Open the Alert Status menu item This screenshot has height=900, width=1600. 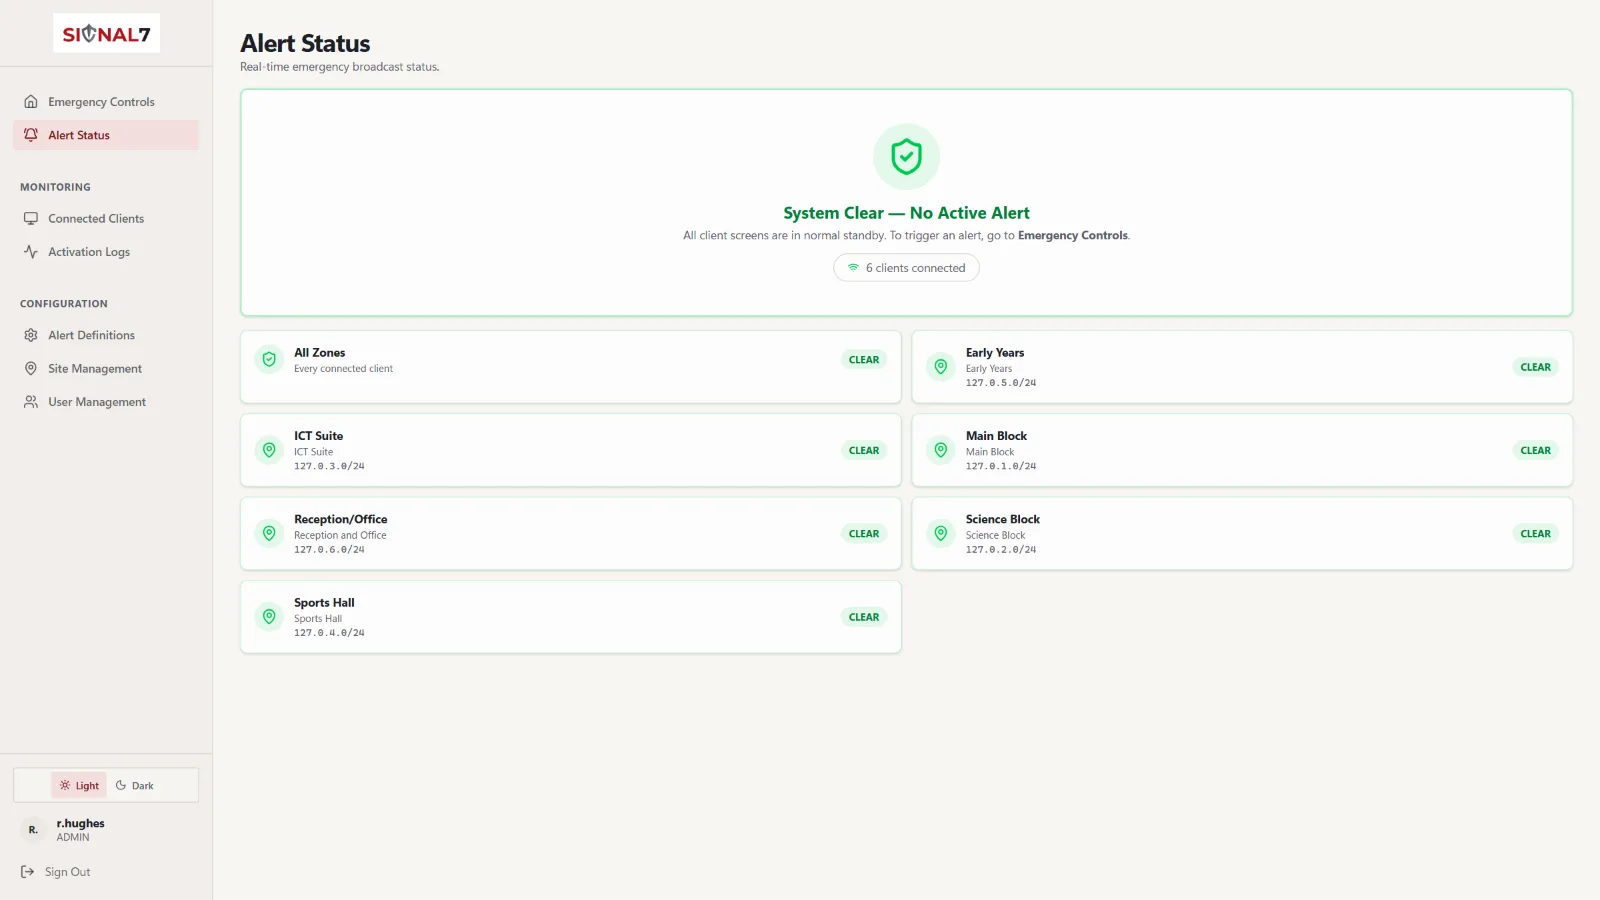tap(106, 135)
